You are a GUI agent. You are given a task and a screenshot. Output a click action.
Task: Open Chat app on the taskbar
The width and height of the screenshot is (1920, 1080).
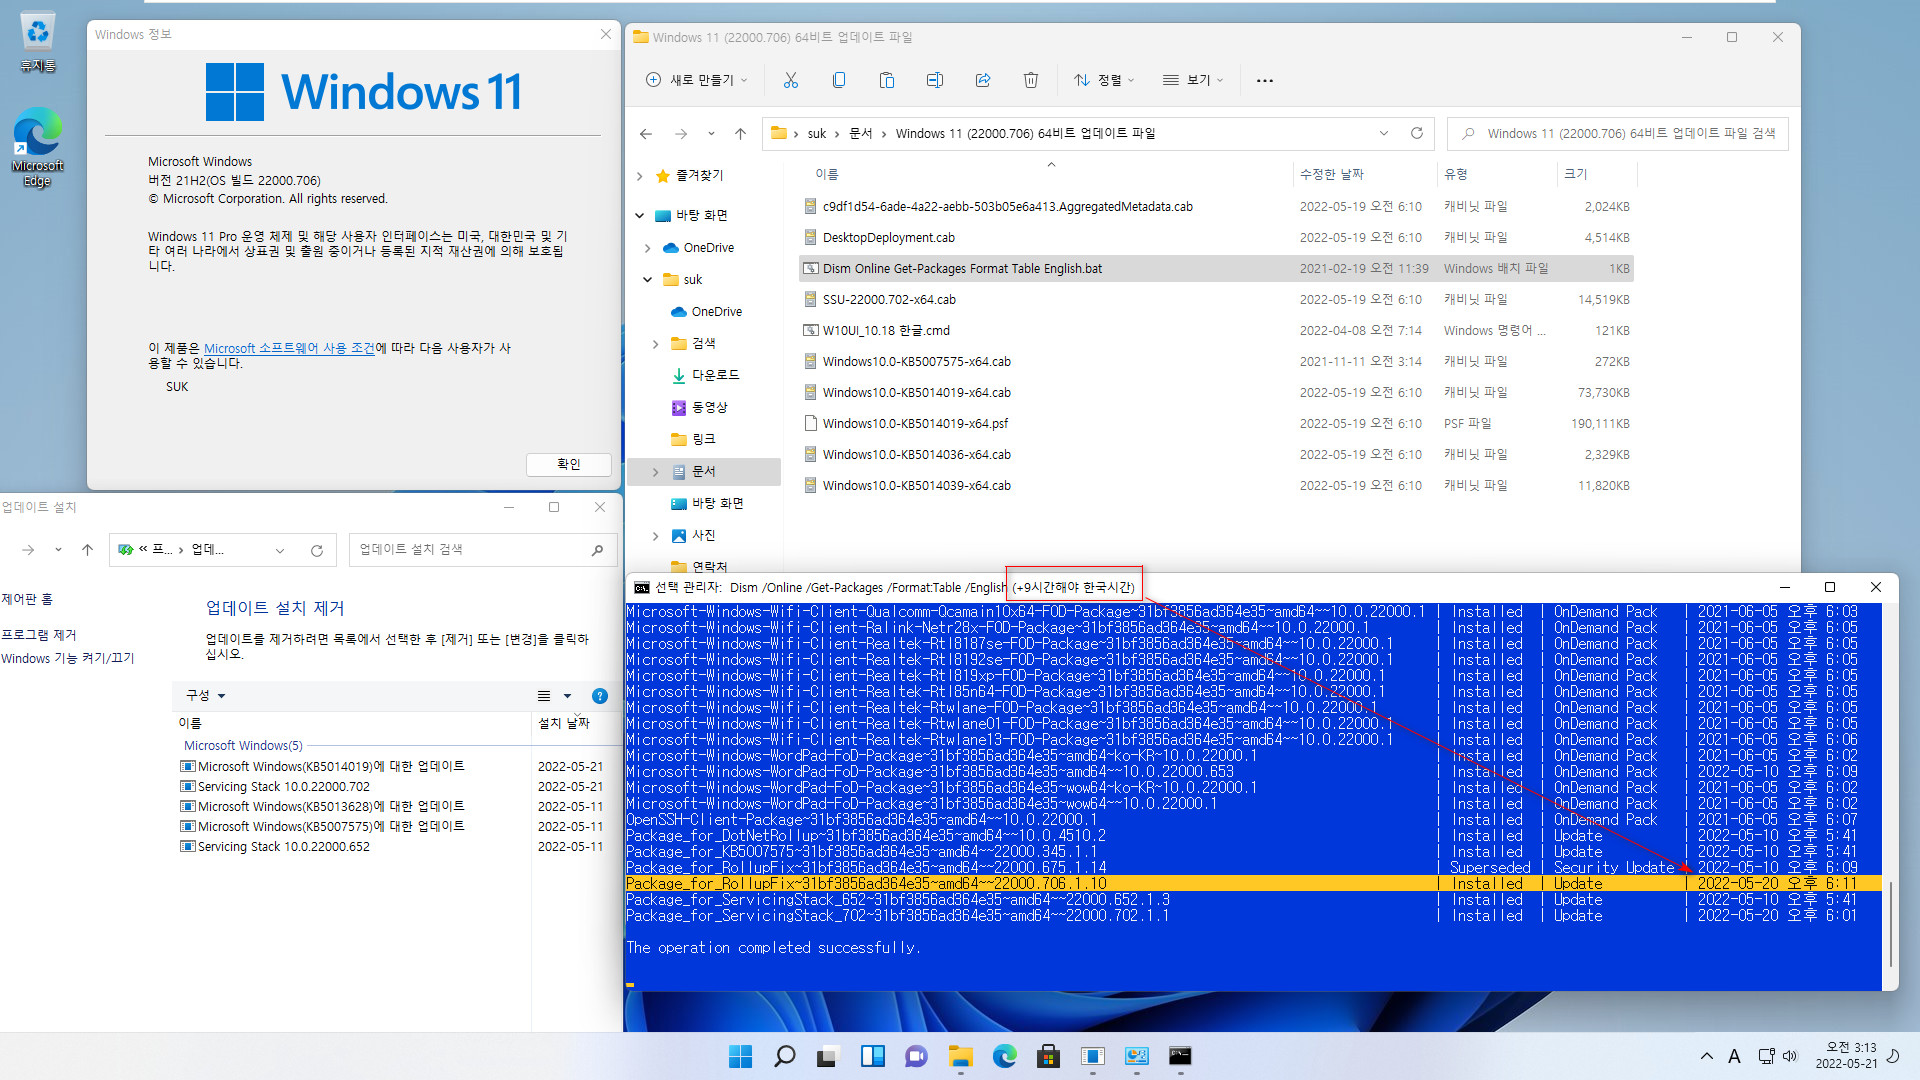click(x=916, y=1056)
